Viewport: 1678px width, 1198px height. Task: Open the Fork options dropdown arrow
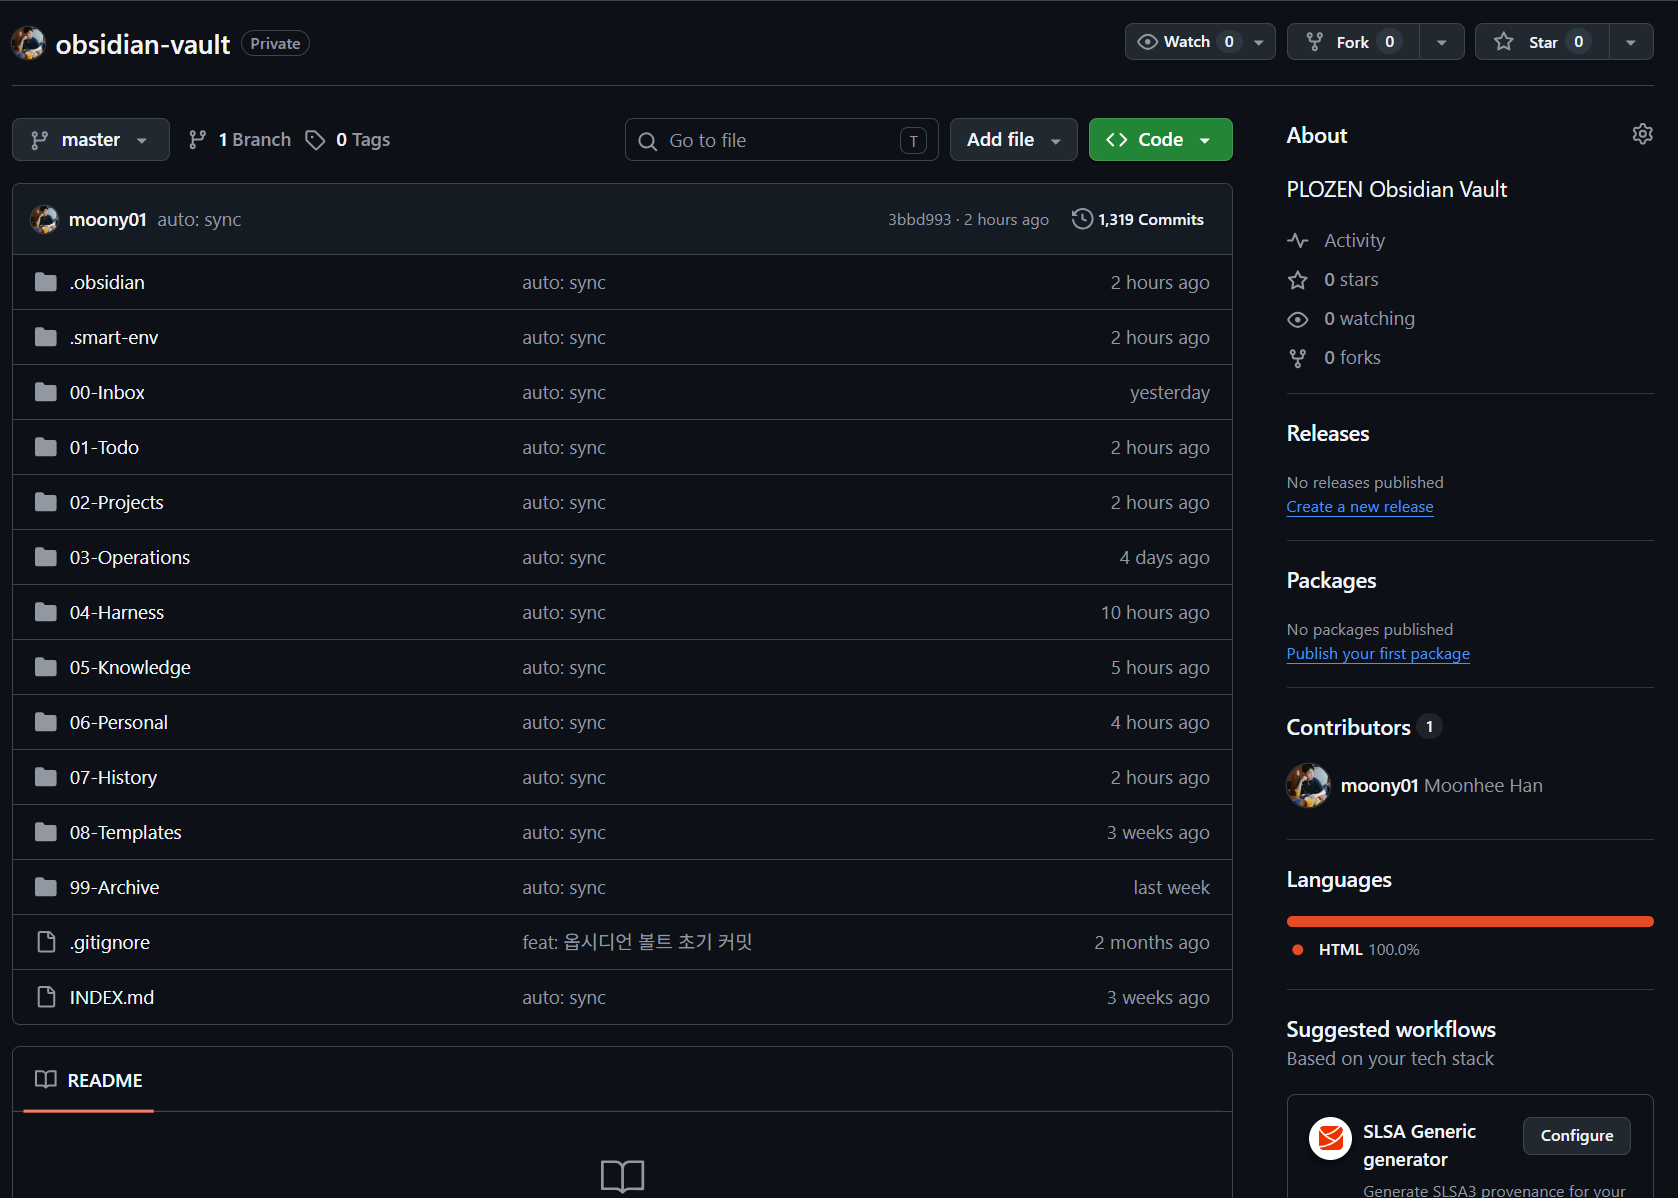tap(1442, 42)
